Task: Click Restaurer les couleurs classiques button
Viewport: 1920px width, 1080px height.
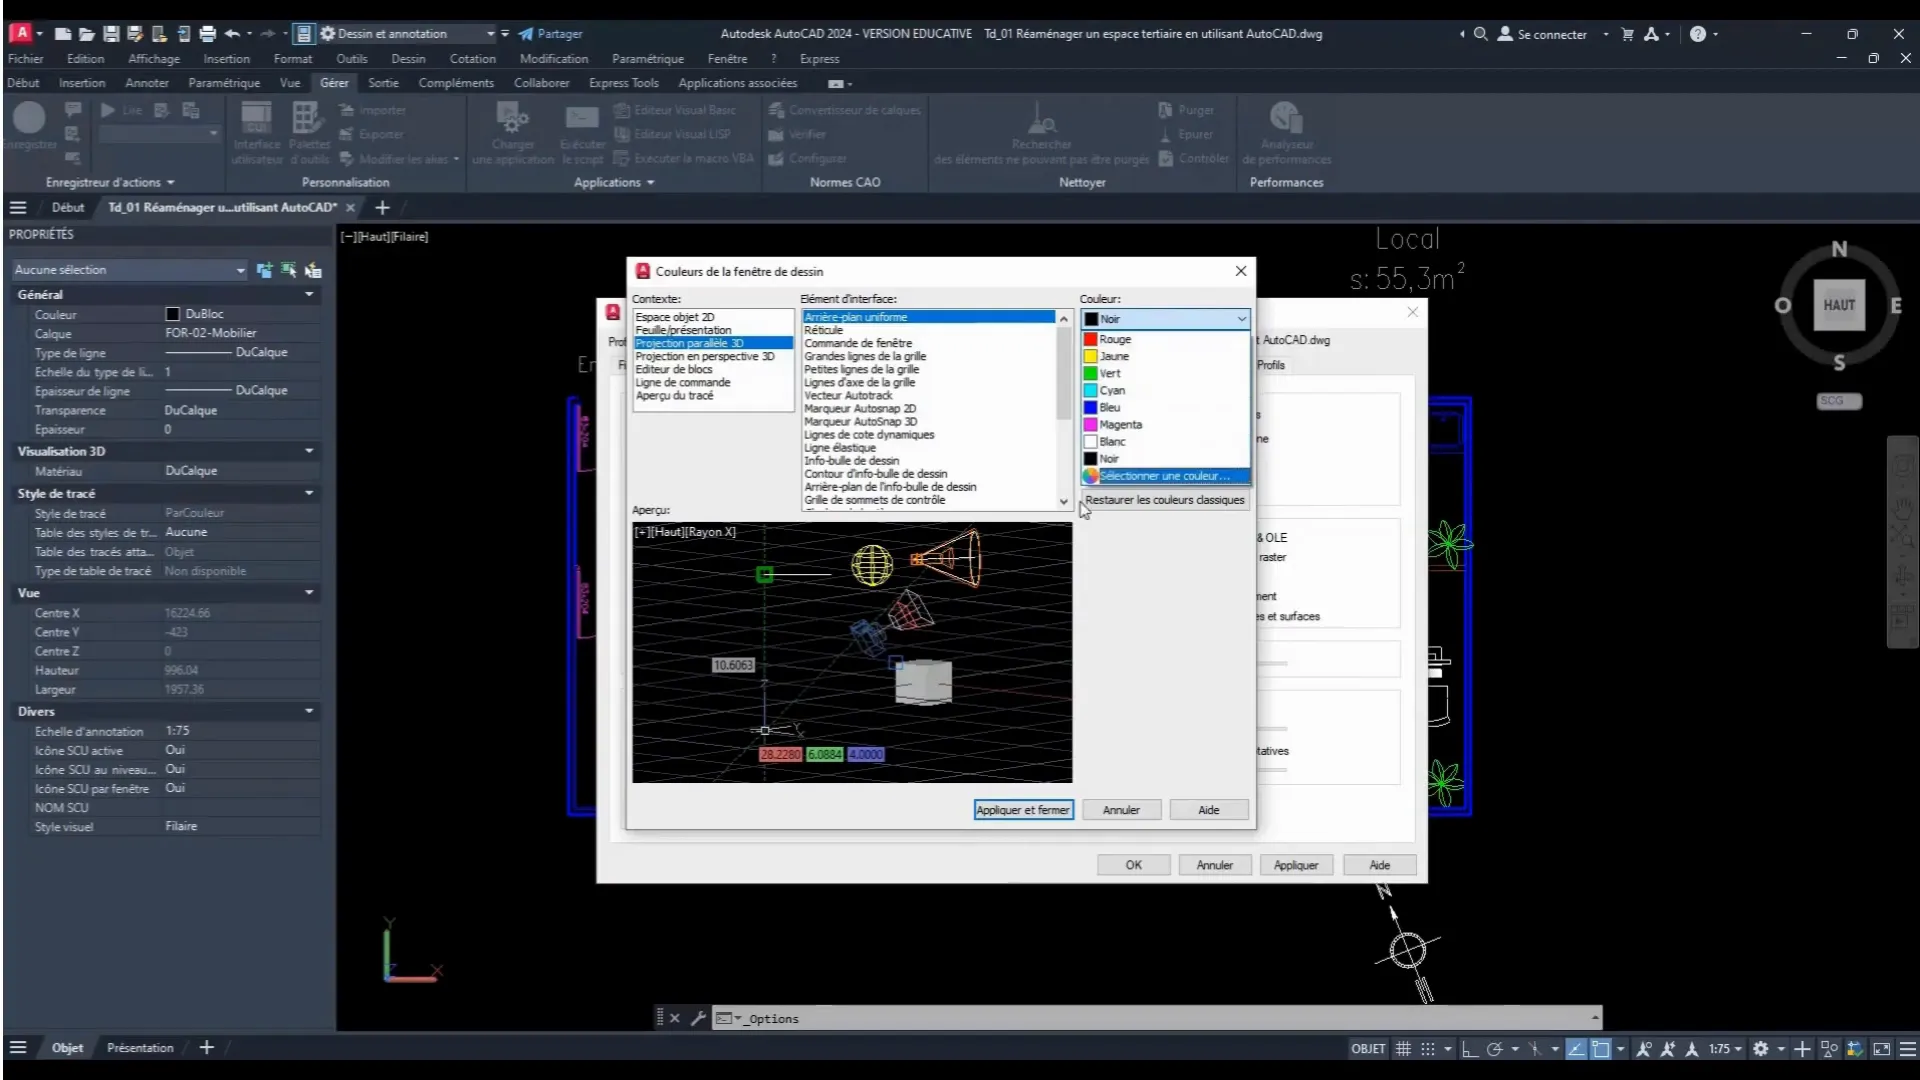Action: point(1164,500)
